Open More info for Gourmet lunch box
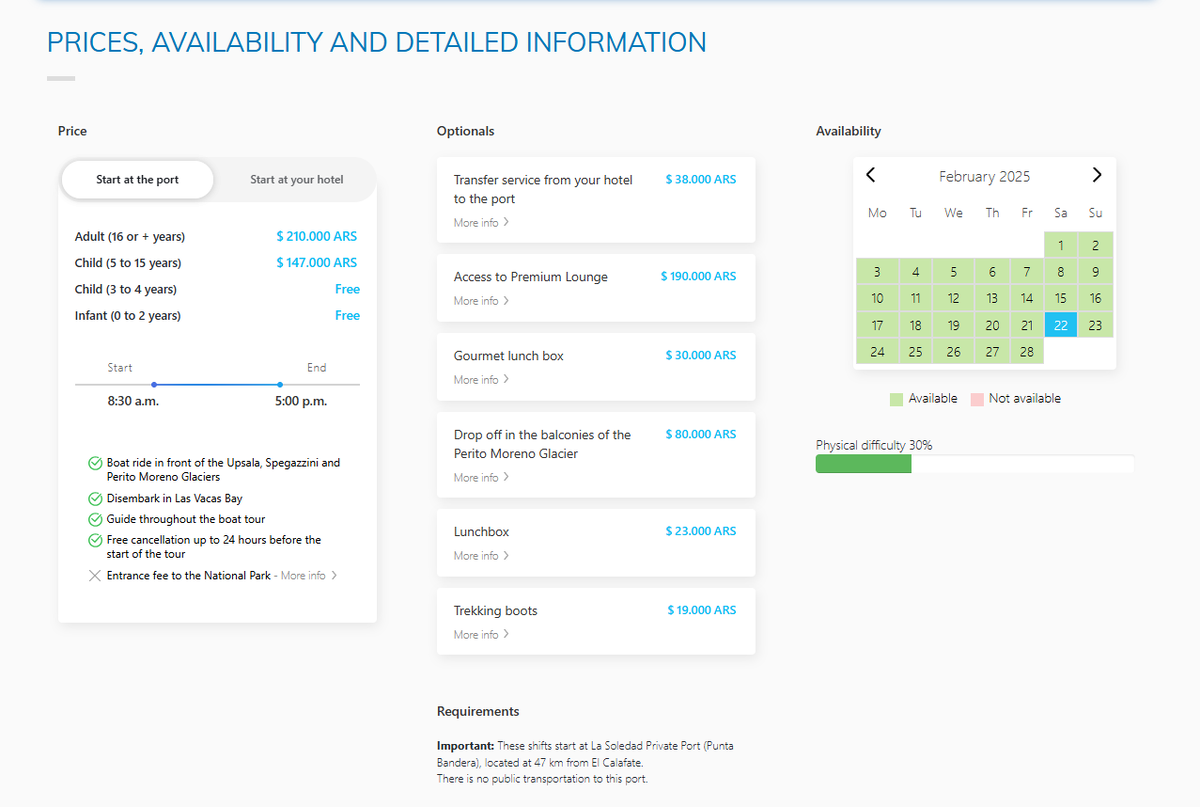 tap(481, 380)
